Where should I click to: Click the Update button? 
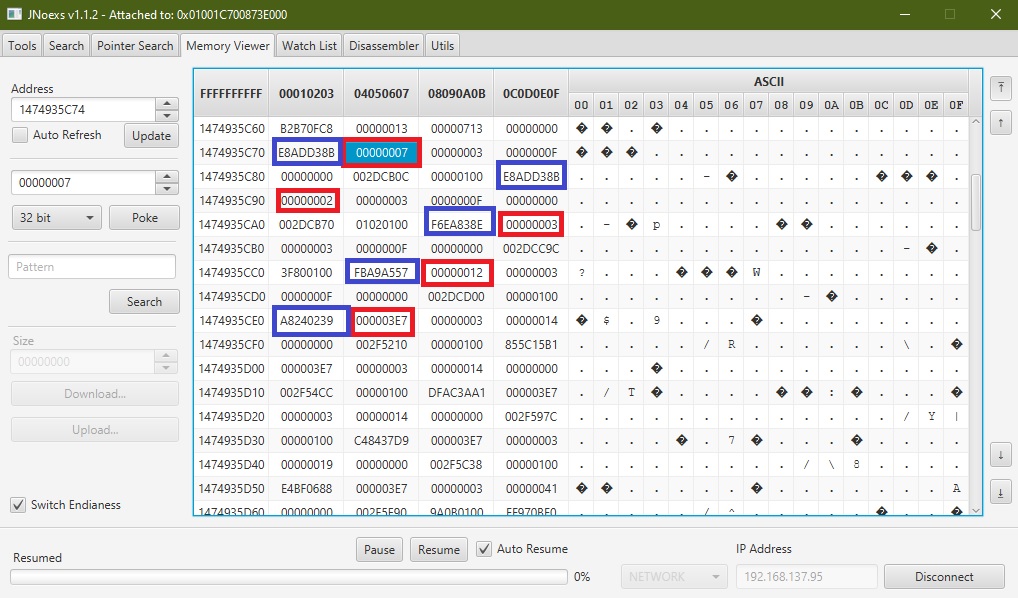(x=151, y=136)
